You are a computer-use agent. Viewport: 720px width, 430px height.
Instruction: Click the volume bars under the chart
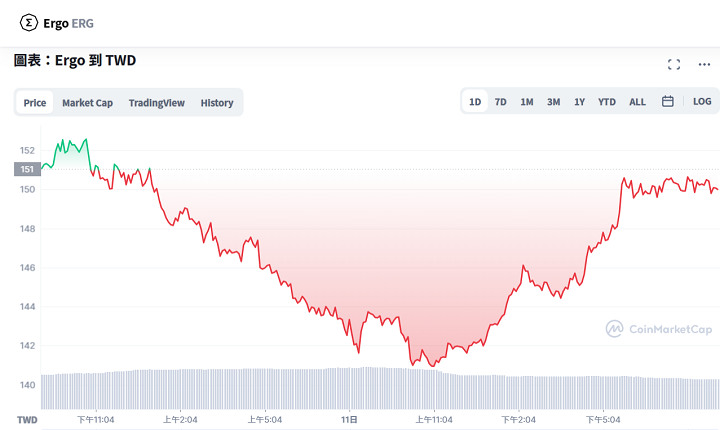[x=380, y=388]
